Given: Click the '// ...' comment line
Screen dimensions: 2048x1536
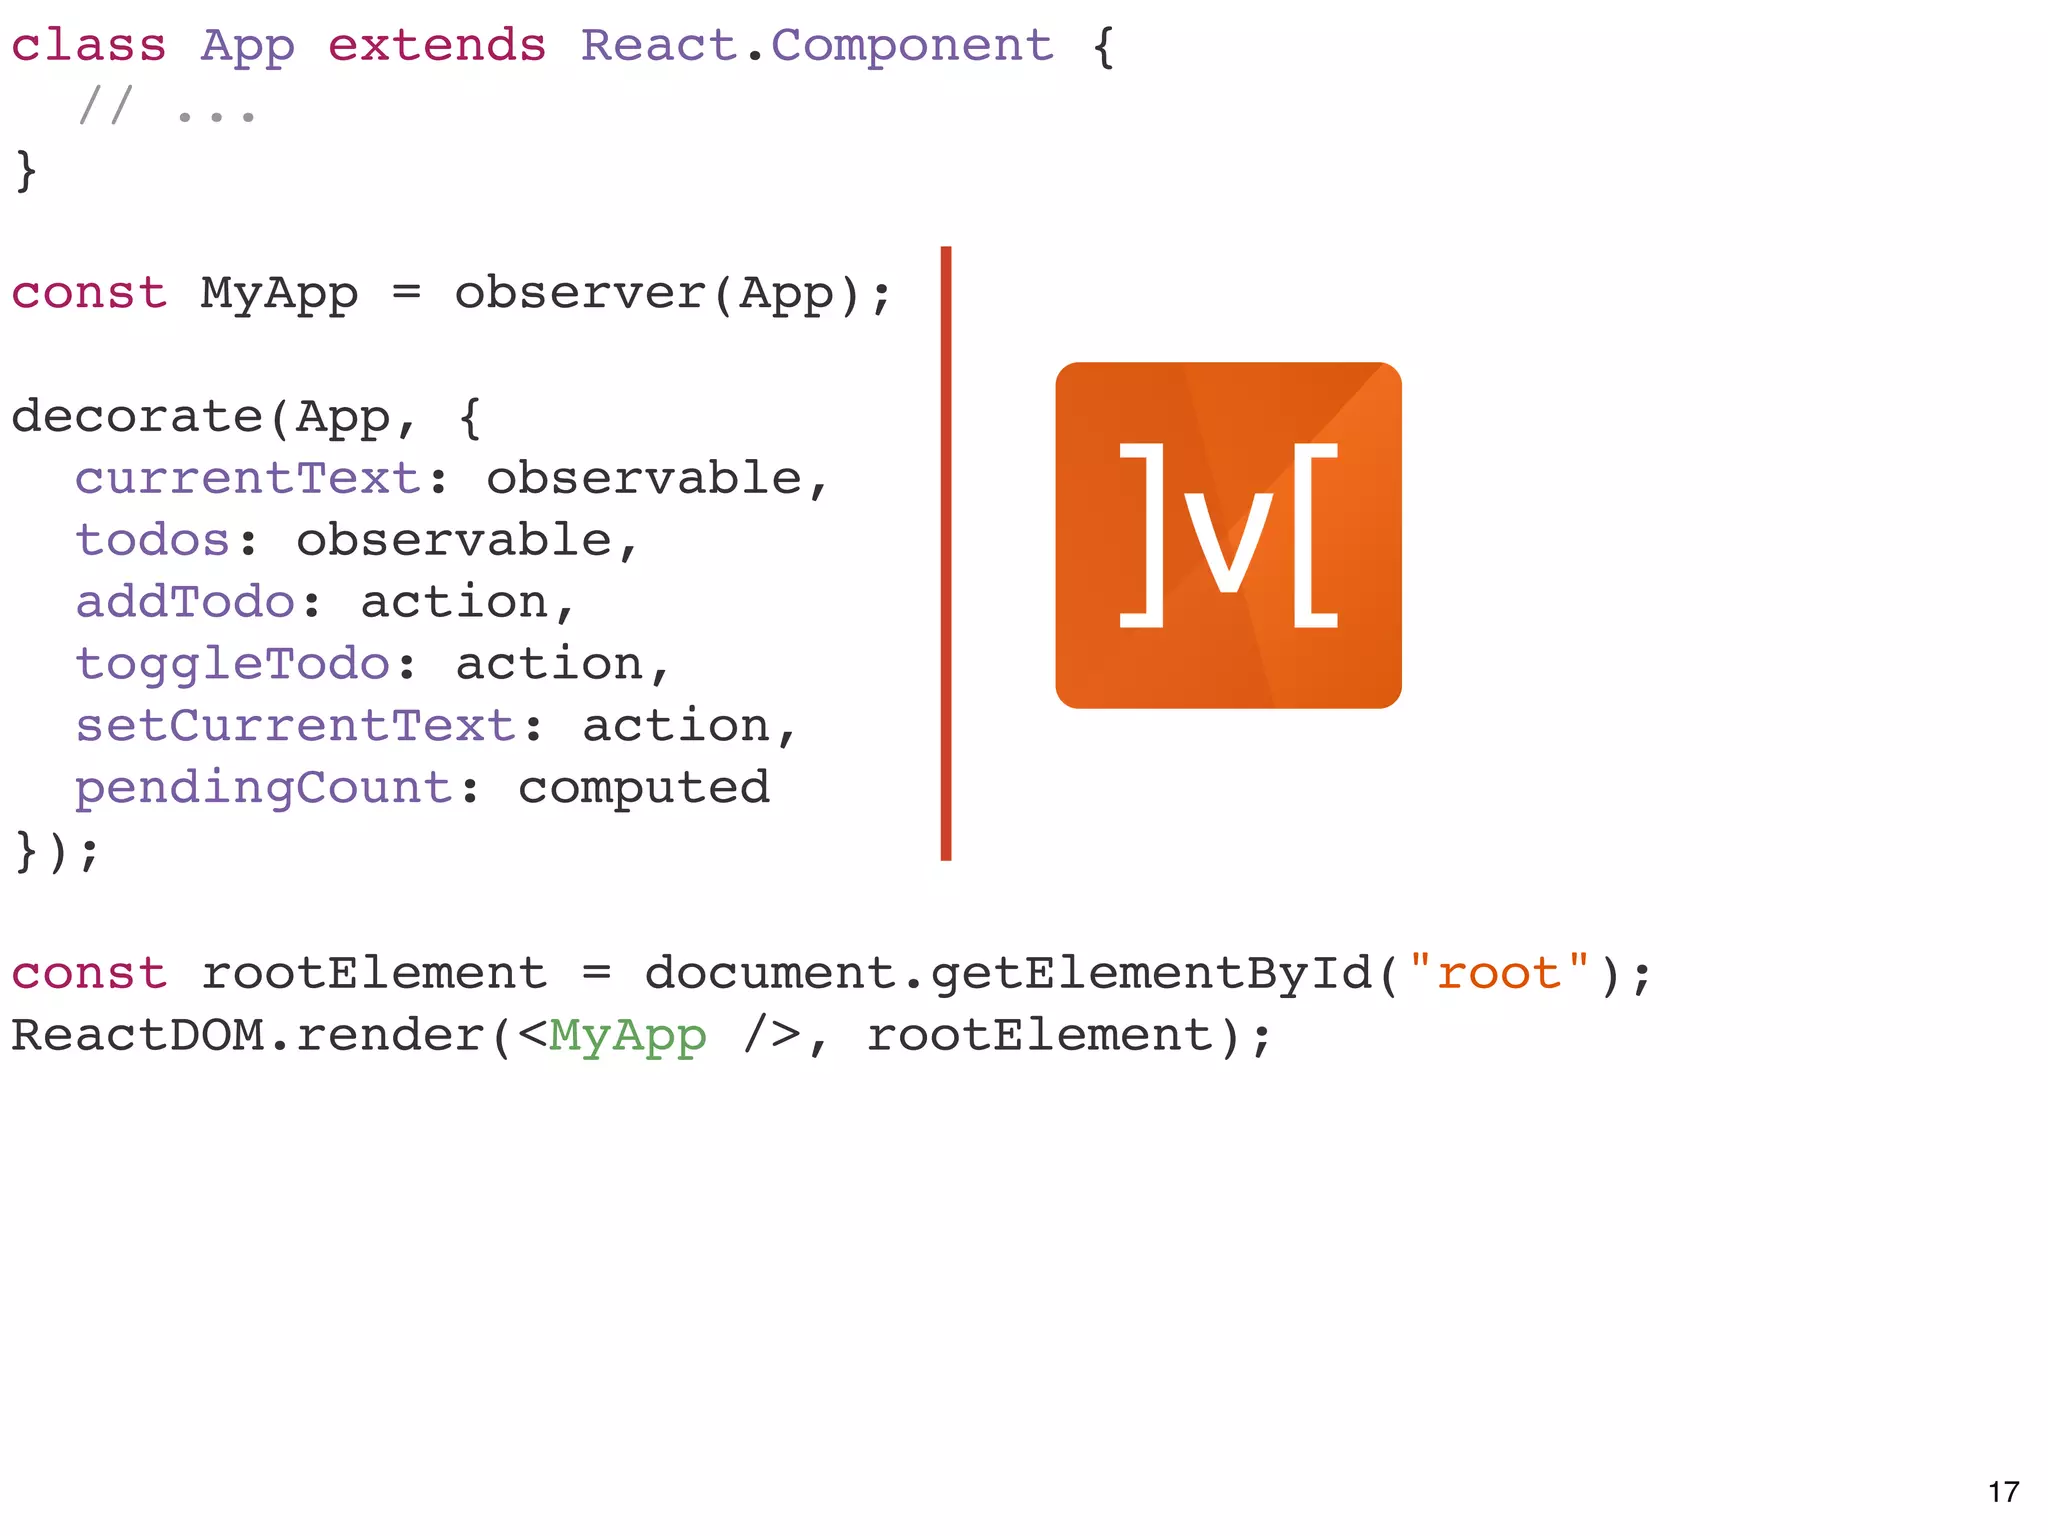Looking at the screenshot, I should (167, 106).
